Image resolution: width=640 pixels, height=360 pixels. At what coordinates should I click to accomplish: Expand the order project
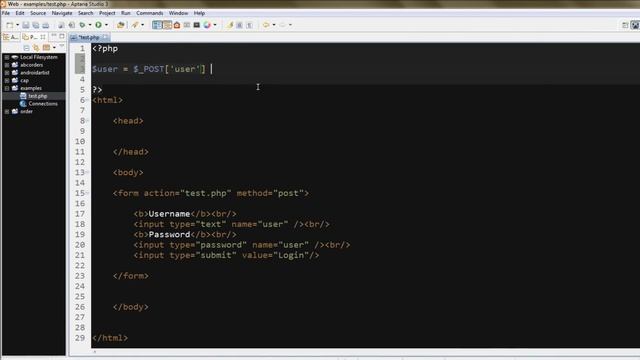(7, 111)
